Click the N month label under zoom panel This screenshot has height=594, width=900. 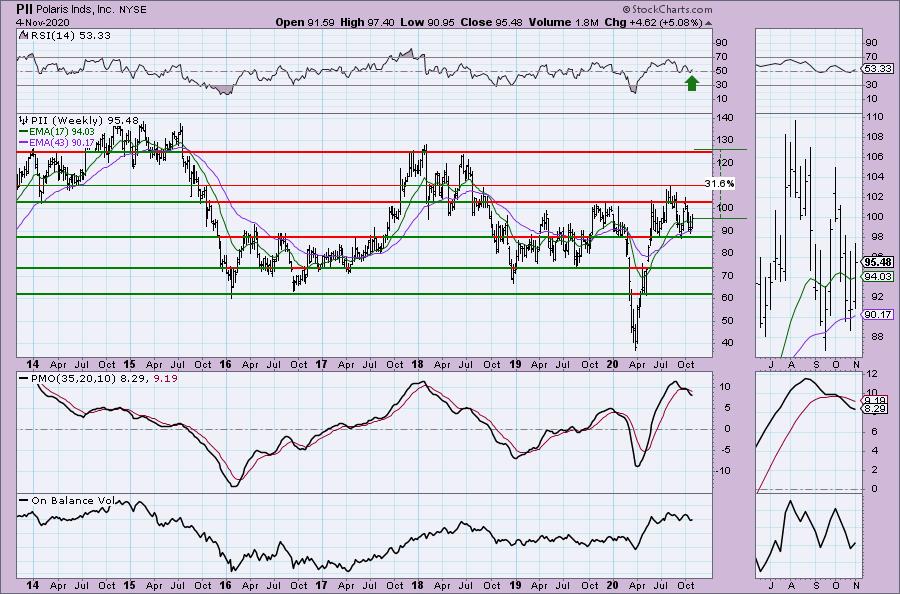coord(856,364)
